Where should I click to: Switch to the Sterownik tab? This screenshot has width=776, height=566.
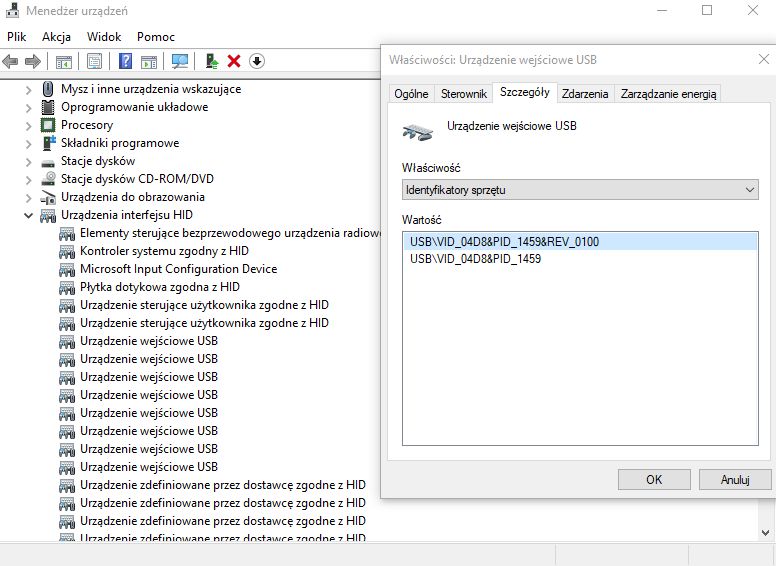pyautogui.click(x=464, y=94)
